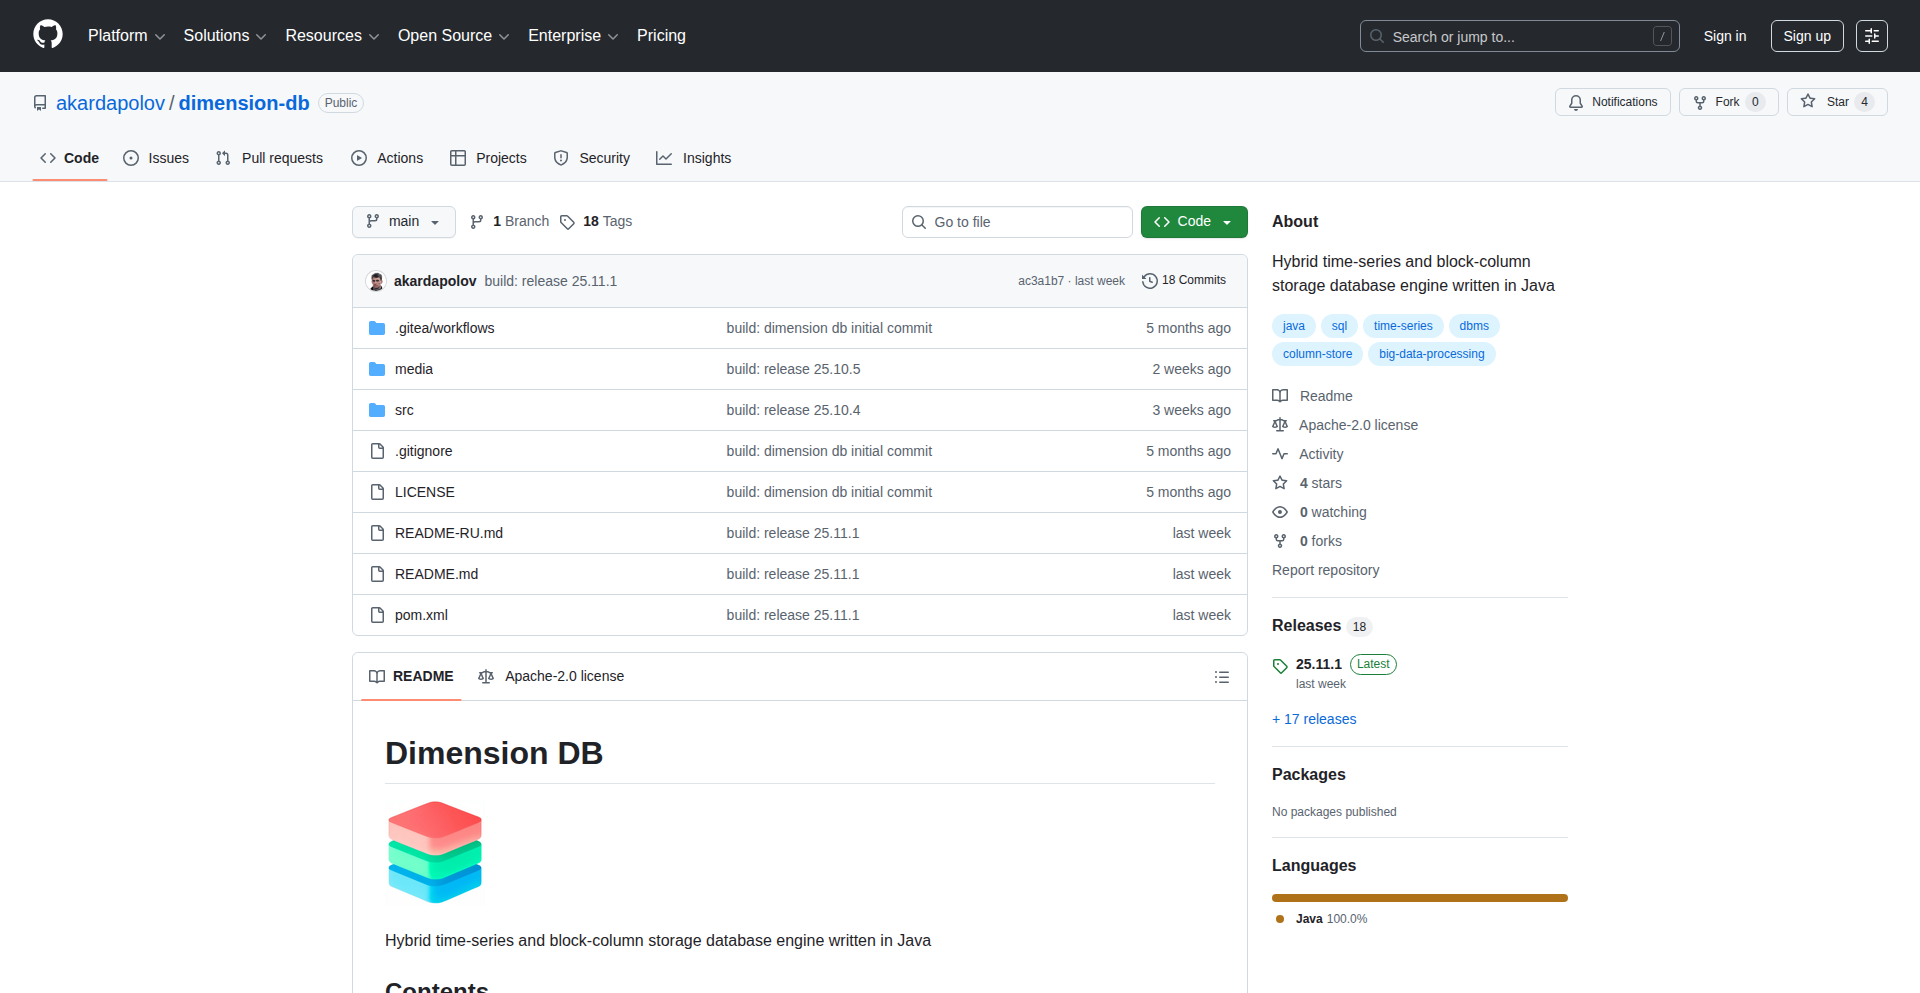Click inside the Go to file field
1920x993 pixels.
click(x=1017, y=221)
